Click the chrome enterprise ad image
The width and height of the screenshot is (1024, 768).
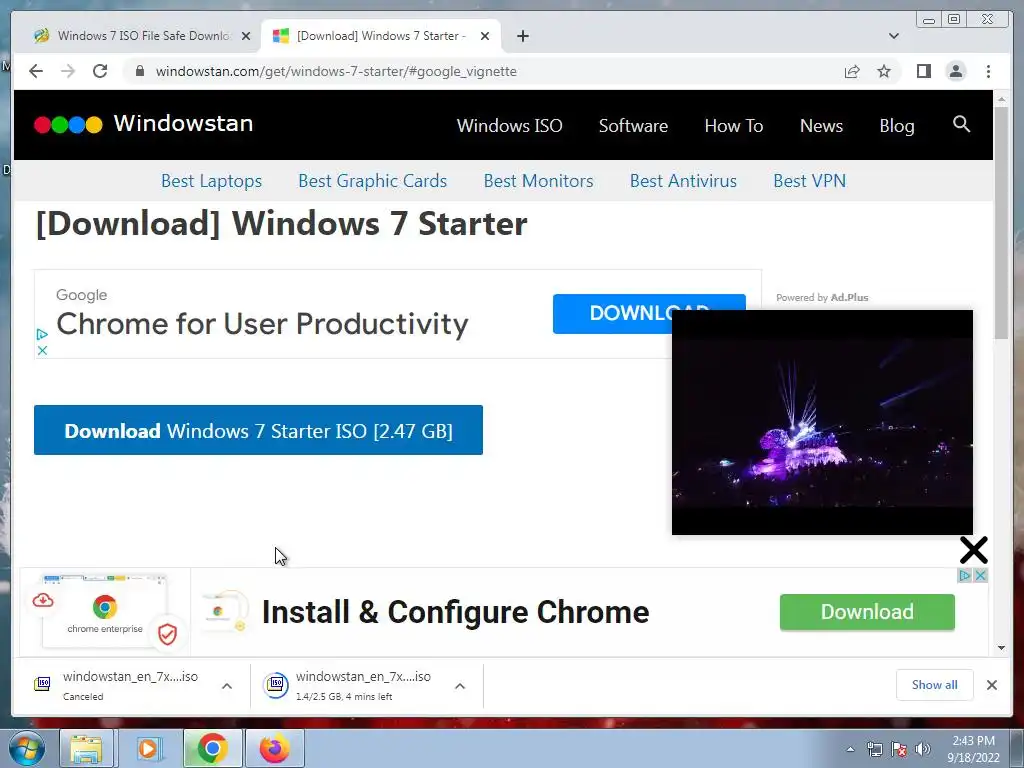105,612
